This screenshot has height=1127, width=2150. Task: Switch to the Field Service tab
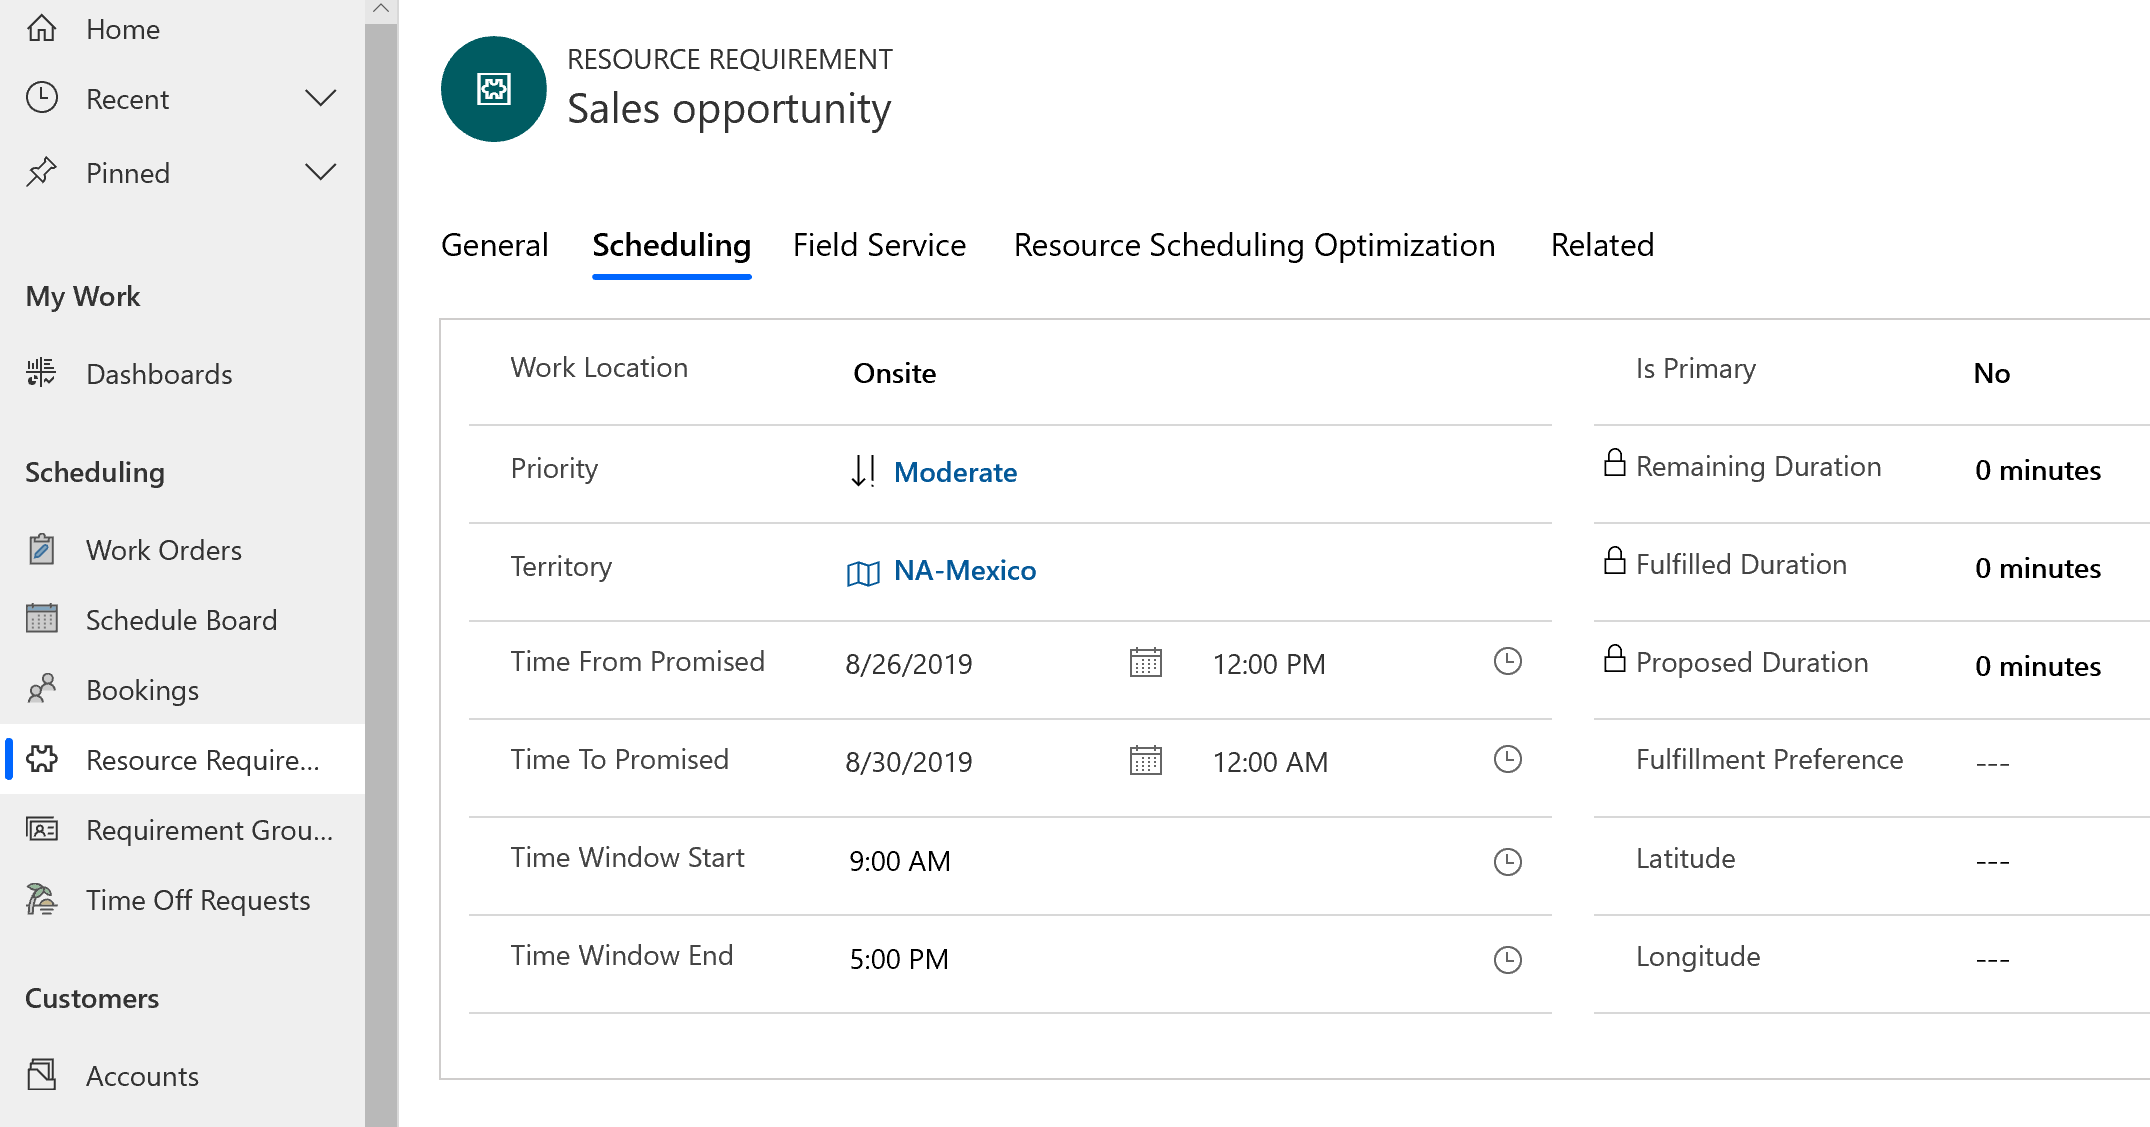coord(877,244)
